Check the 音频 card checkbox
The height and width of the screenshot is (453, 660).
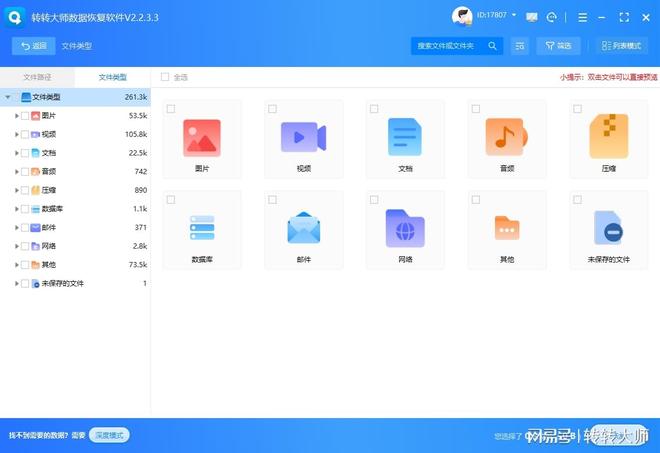tap(476, 109)
